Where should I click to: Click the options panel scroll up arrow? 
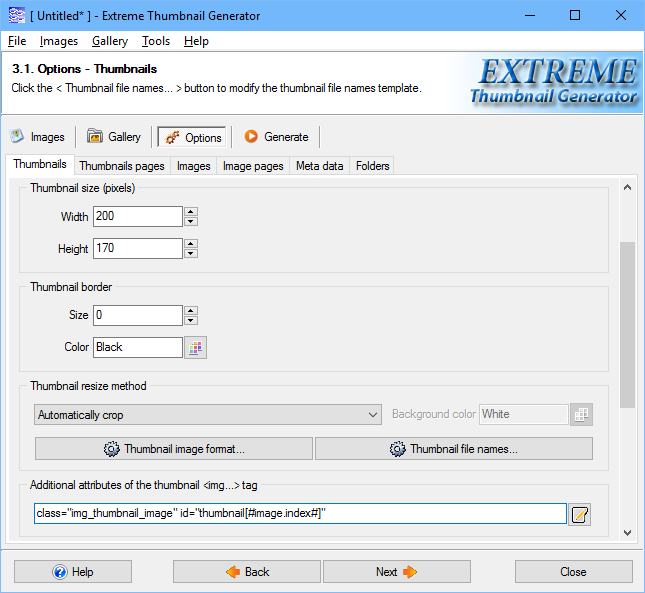627,188
